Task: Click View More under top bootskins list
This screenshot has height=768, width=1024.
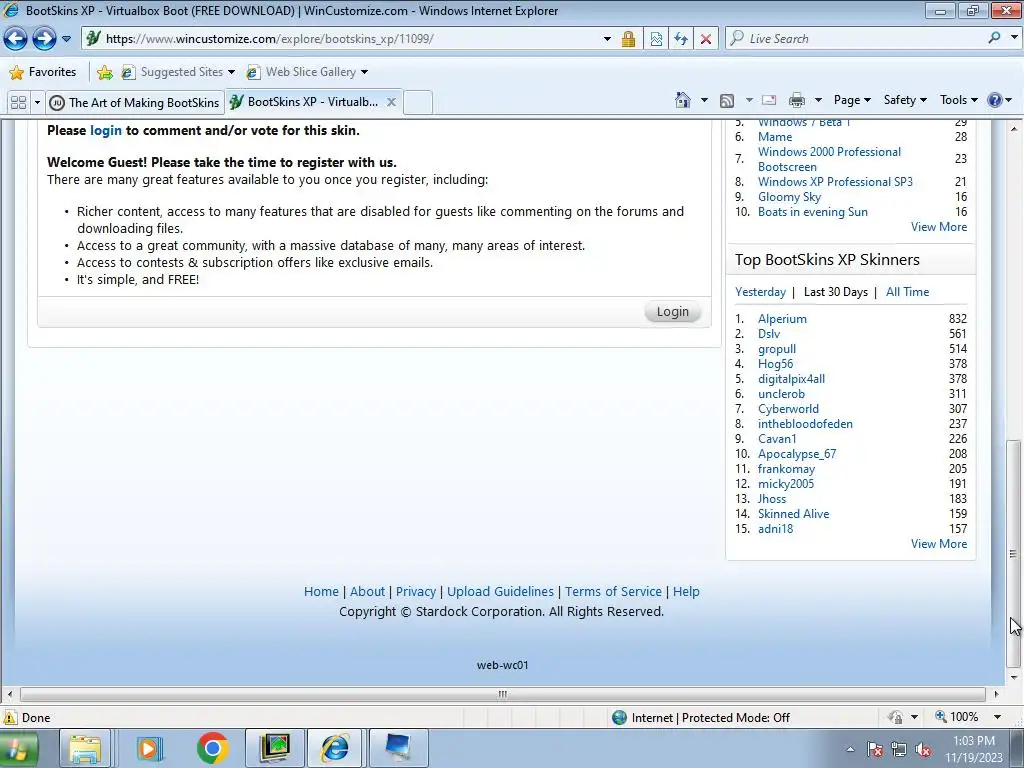Action: coord(938,227)
